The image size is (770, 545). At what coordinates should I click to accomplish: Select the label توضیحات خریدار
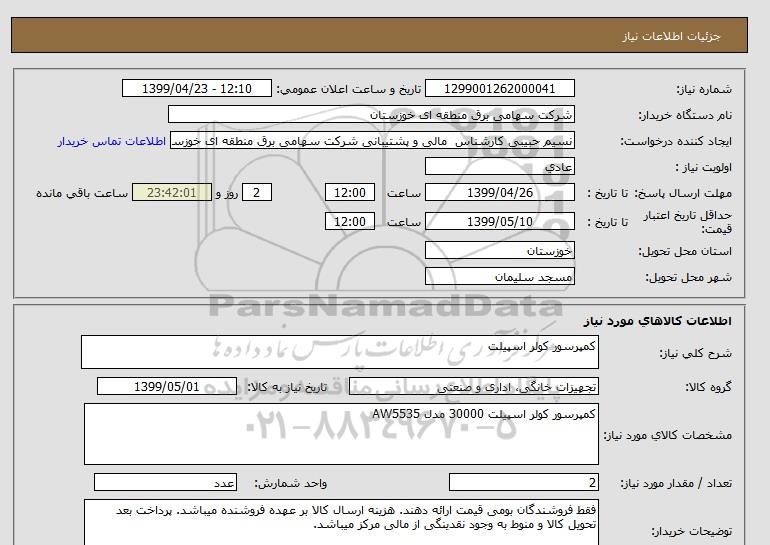pos(691,531)
